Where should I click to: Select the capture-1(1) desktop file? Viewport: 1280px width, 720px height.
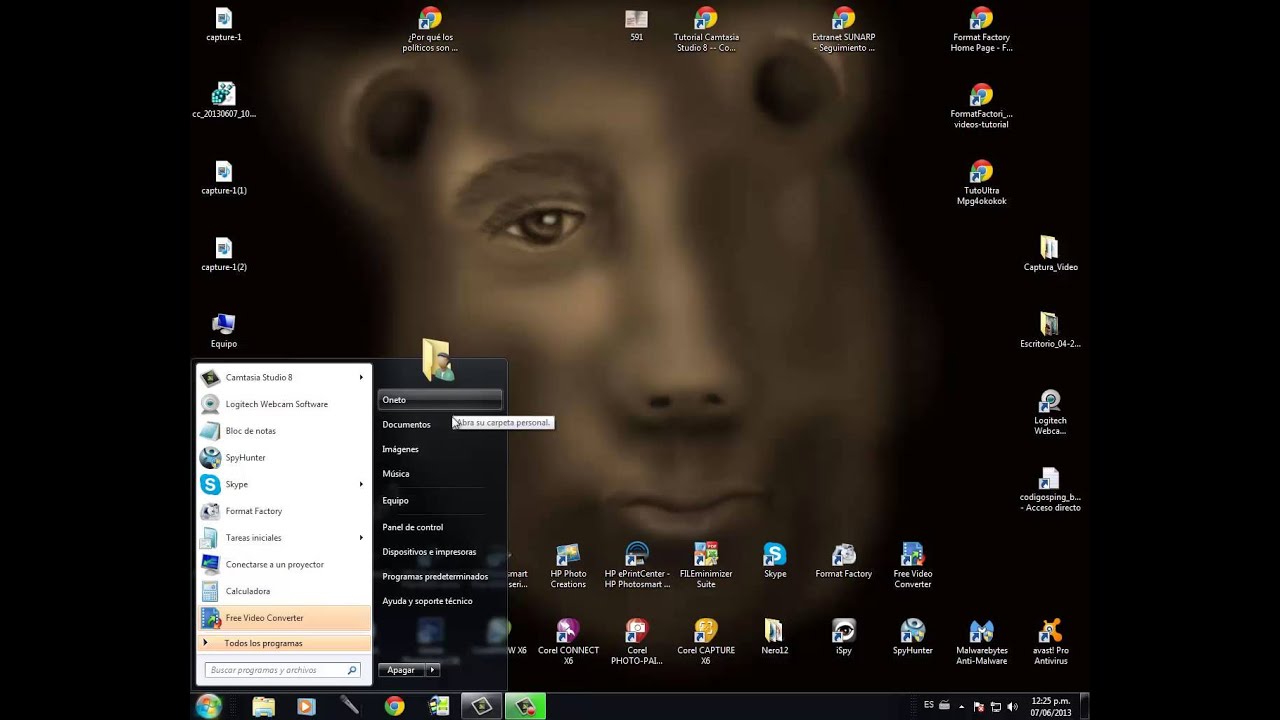224,178
